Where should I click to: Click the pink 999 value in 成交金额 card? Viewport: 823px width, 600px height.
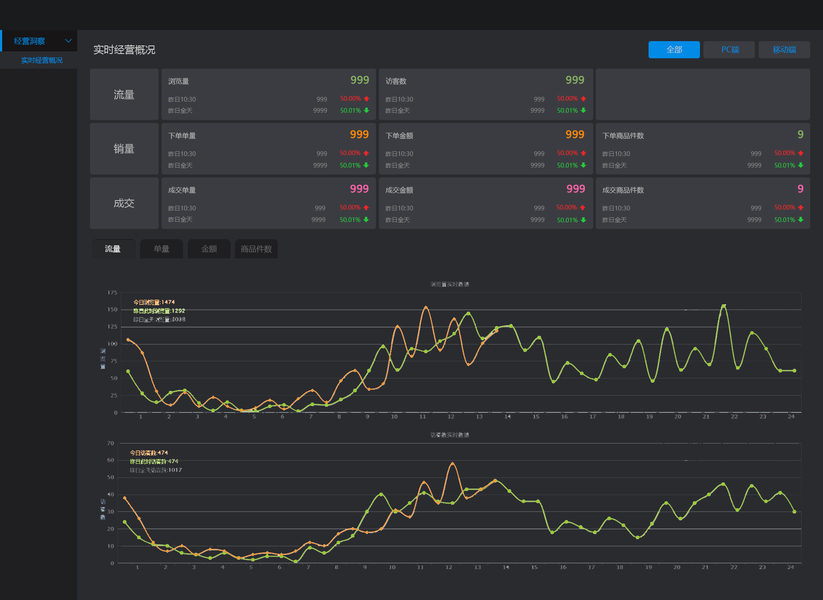click(x=575, y=188)
